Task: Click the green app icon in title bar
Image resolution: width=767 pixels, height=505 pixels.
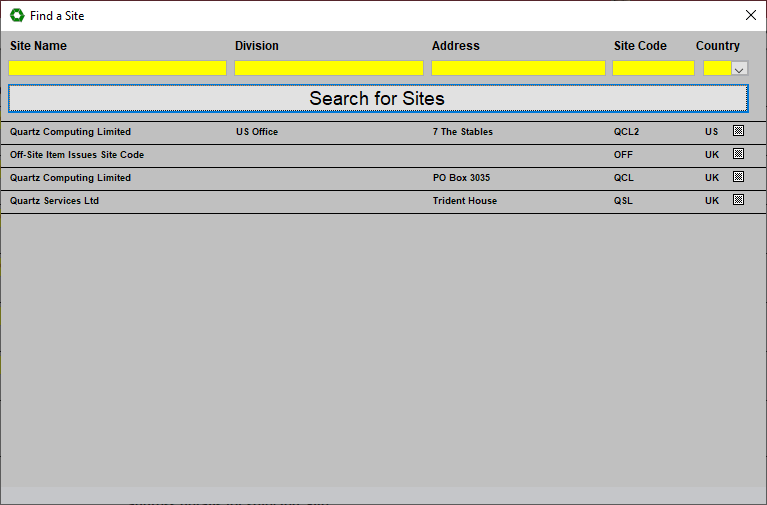Action: pos(17,16)
